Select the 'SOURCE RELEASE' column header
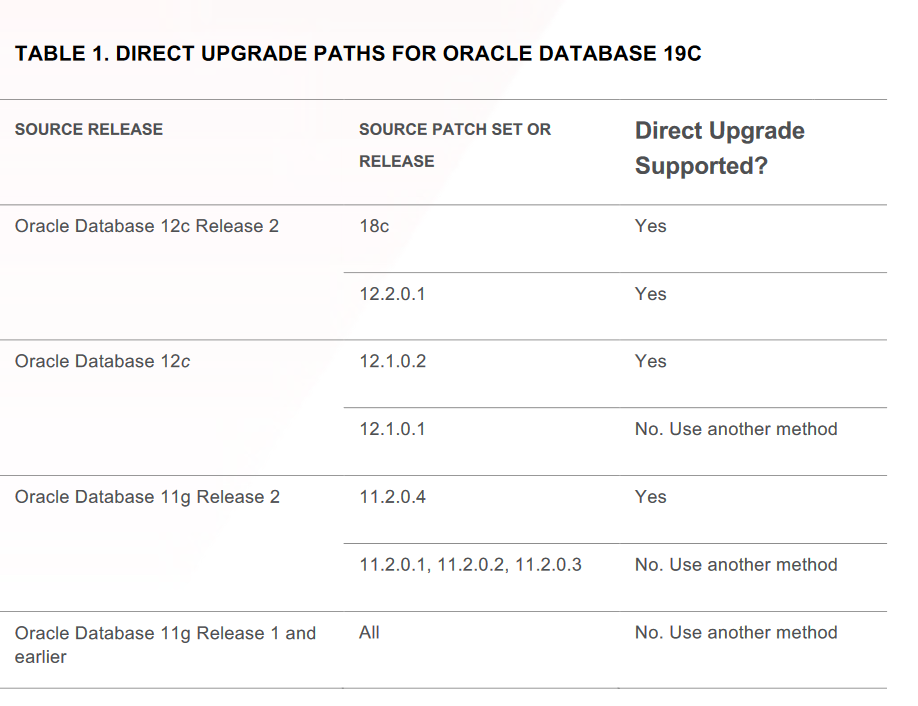Viewport: 918px width, 706px height. (x=88, y=129)
